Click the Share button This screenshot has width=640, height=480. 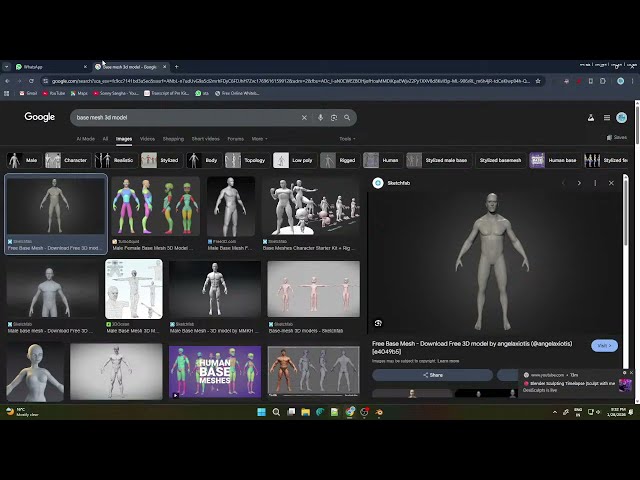click(x=433, y=375)
